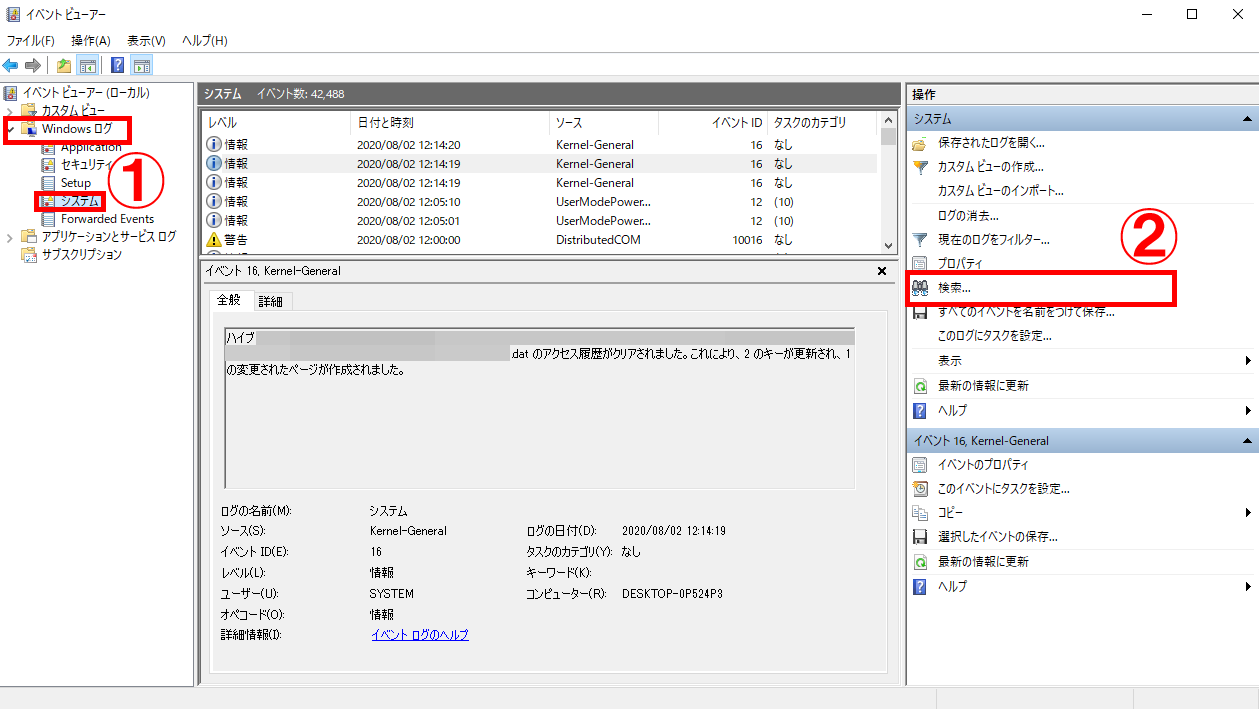
Task: Select 現在のログをフィルター... filter action
Action: (993, 240)
